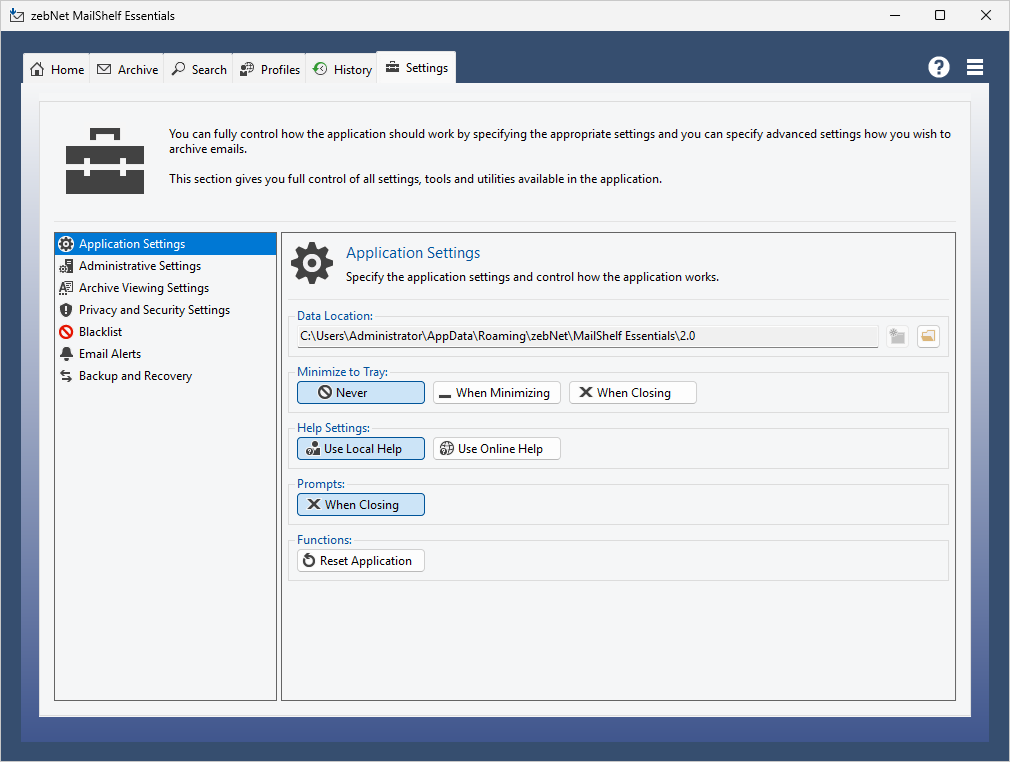Image resolution: width=1010 pixels, height=762 pixels.
Task: Click the grayed new-folder icon beside data path
Action: coord(897,337)
